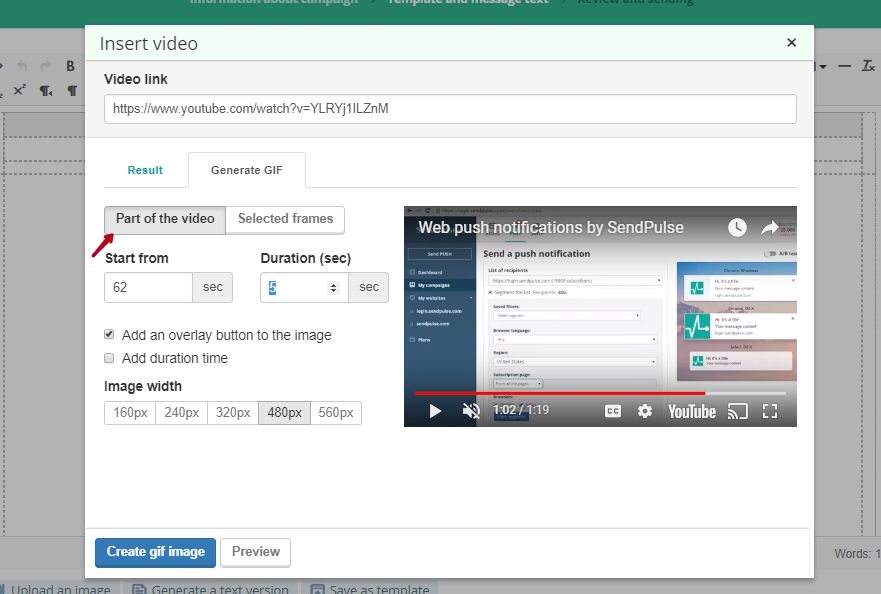881x594 pixels.
Task: Show paragraph marks with the pilcrow icon
Action: 71,89
